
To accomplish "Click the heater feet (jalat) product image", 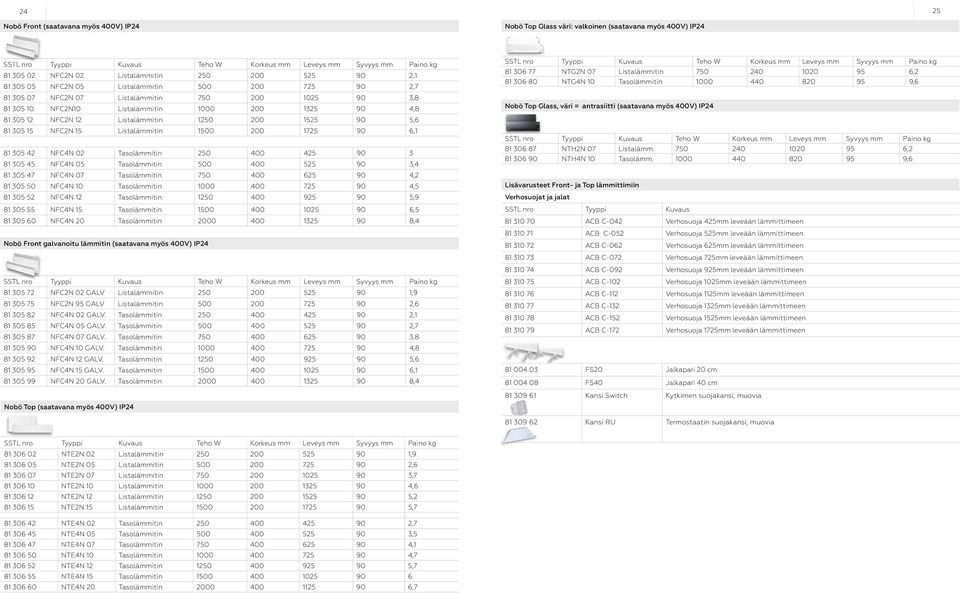I will coord(534,352).
